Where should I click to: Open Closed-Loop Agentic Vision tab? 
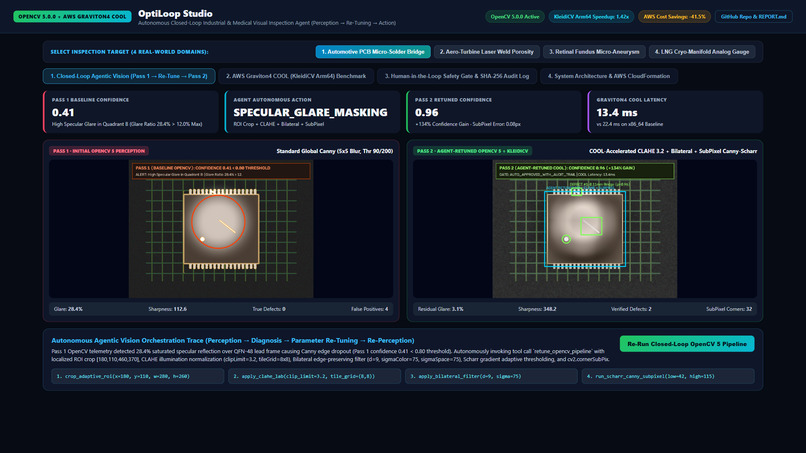(129, 76)
